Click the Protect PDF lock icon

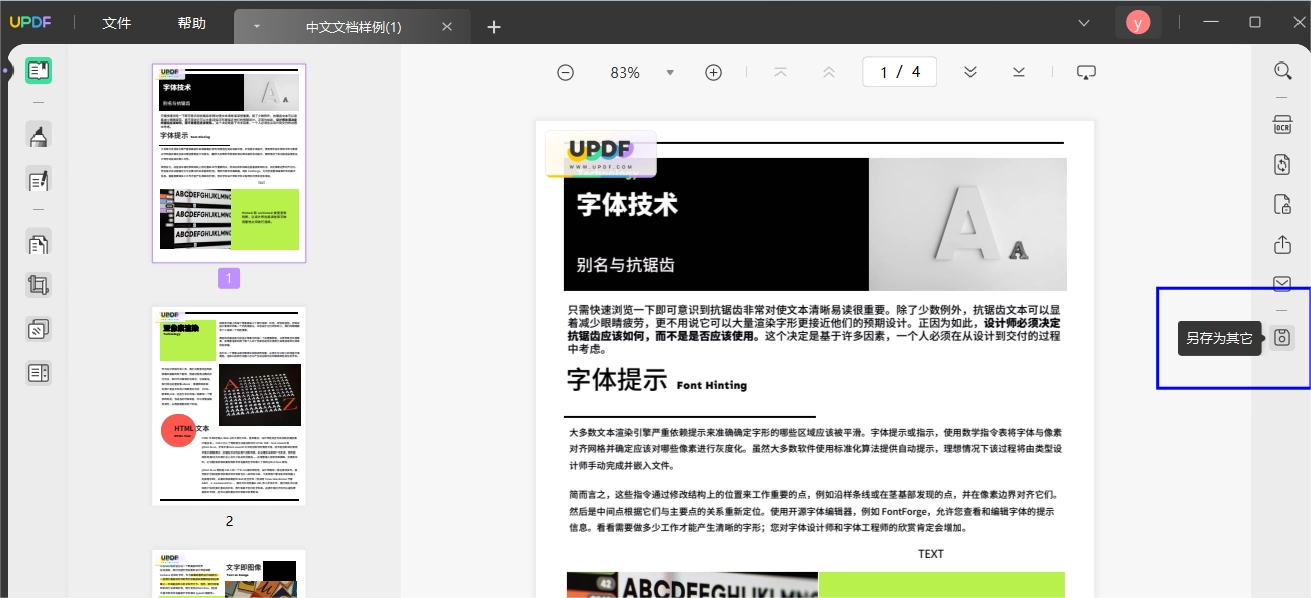pos(1282,205)
